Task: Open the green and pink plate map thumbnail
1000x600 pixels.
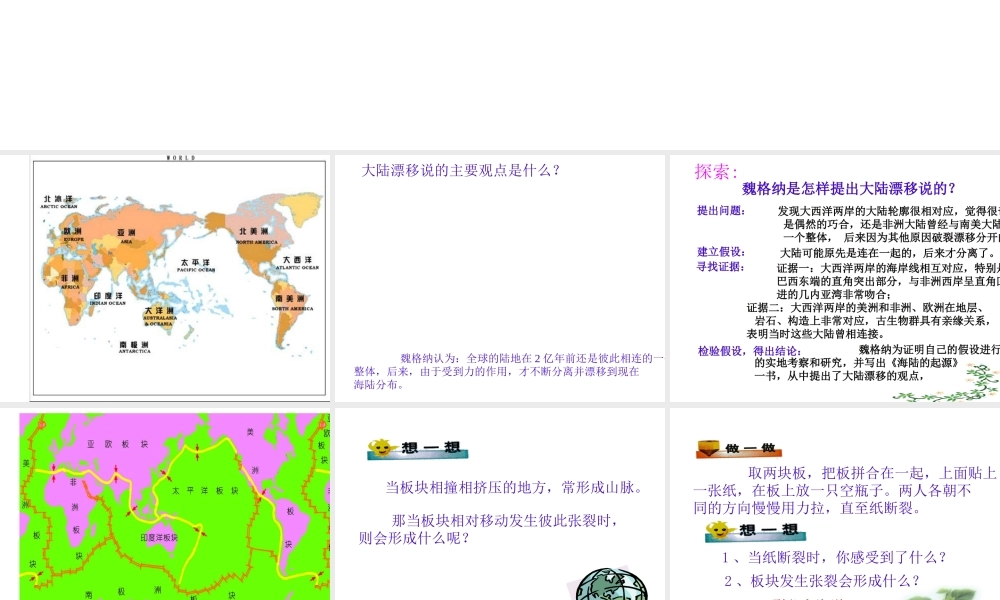Action: (x=175, y=506)
